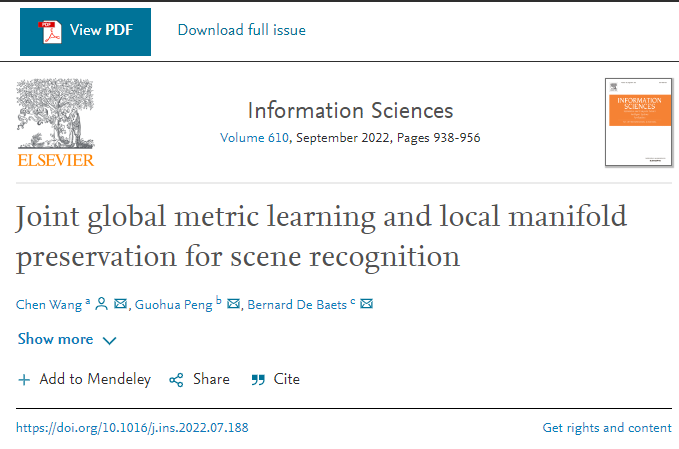Select author name Chen Wang
The width and height of the screenshot is (679, 449).
coord(49,304)
